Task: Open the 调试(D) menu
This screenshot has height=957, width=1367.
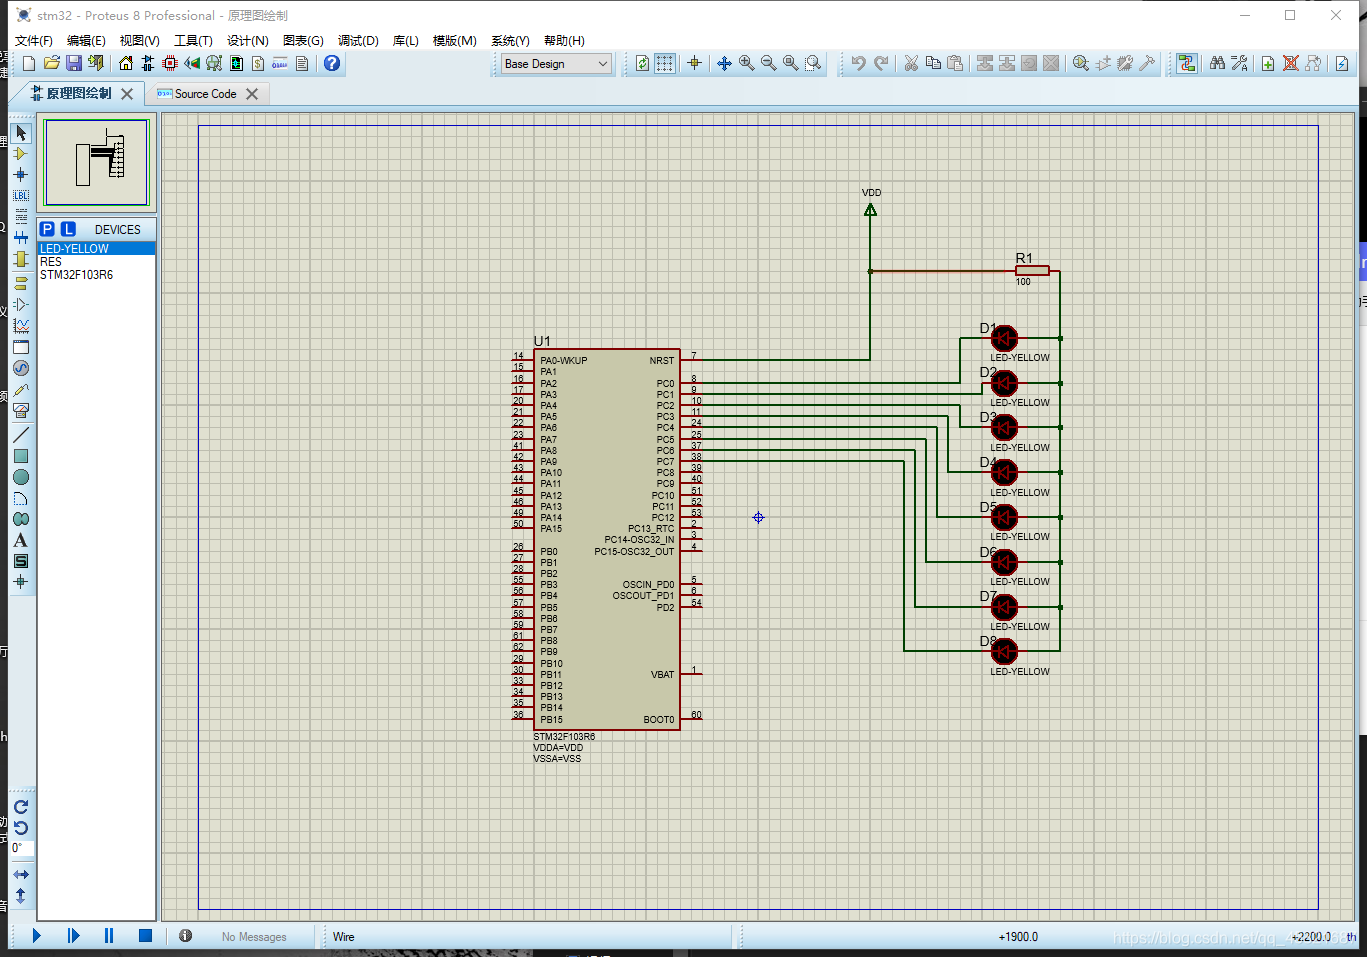Action: coord(358,40)
